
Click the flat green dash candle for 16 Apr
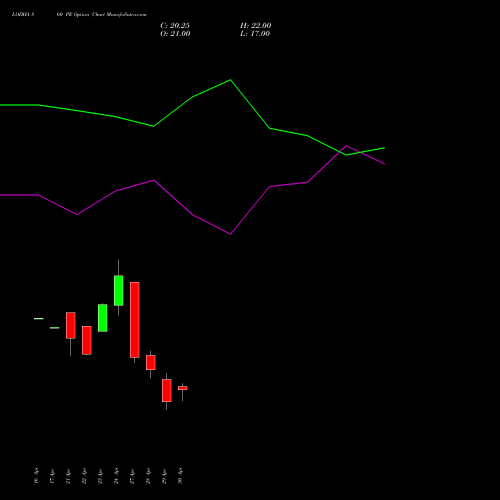[39, 319]
